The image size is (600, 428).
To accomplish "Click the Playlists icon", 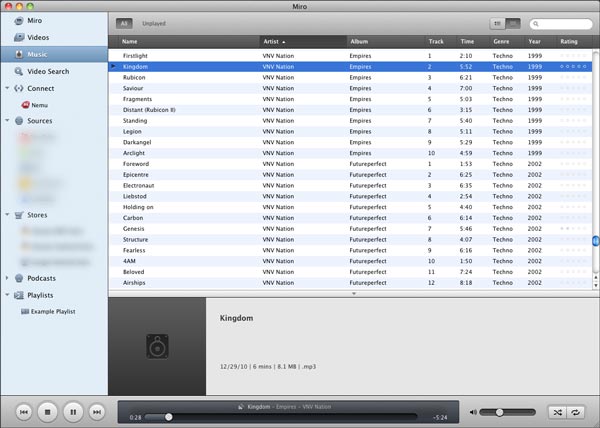I will 19,295.
